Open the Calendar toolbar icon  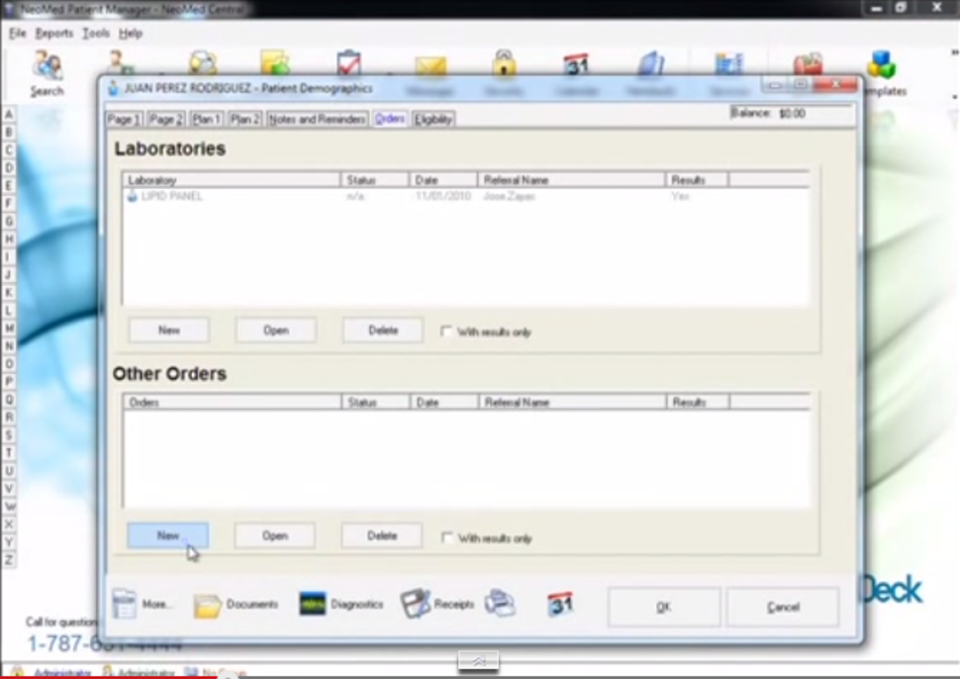point(576,63)
